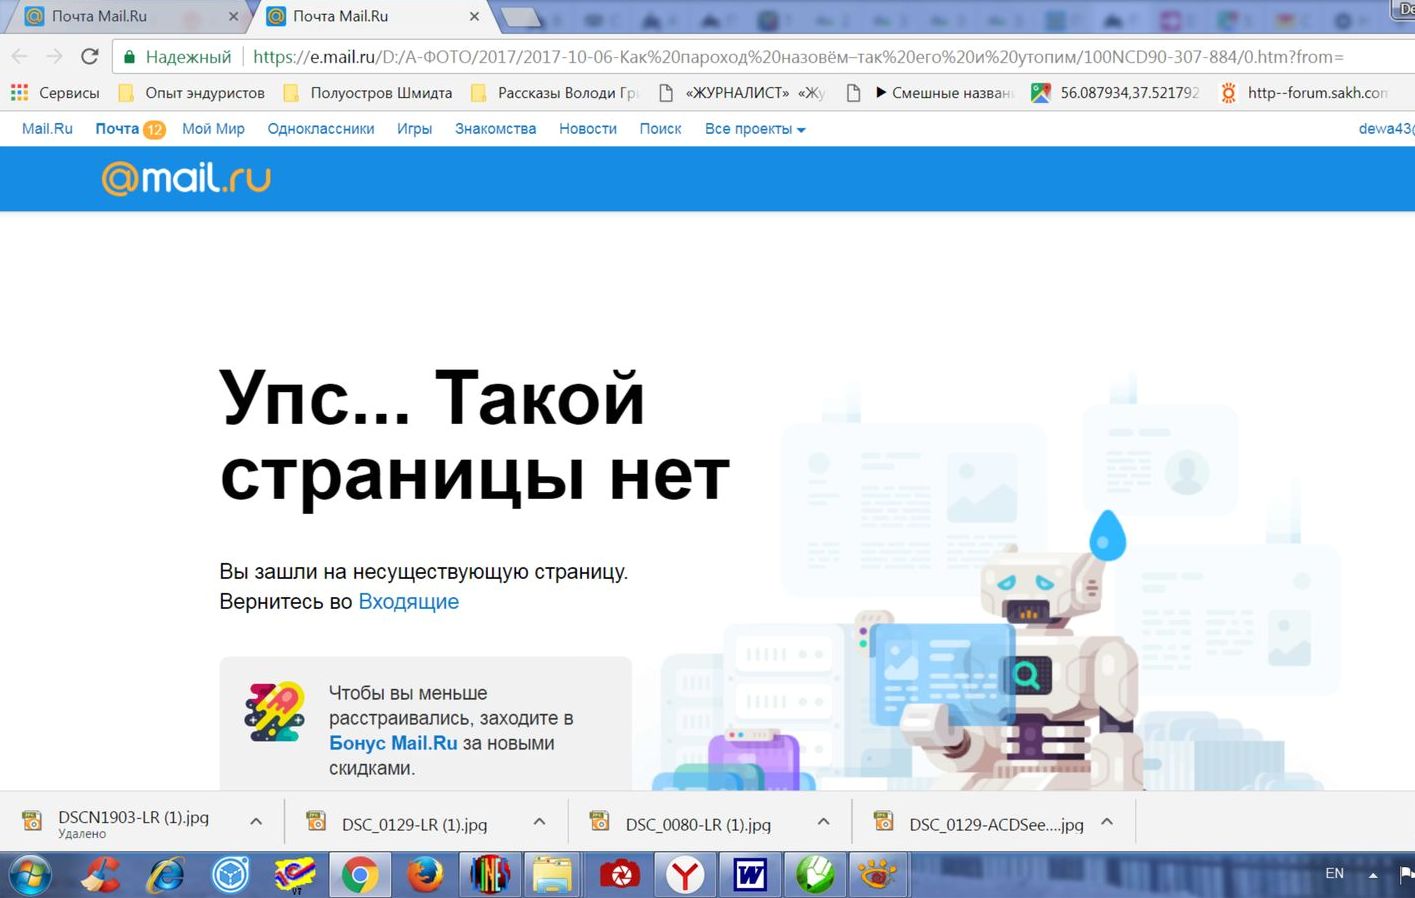The width and height of the screenshot is (1415, 898).
Task: Click the Бонус Mail.Ru rocket icon
Action: (x=274, y=711)
